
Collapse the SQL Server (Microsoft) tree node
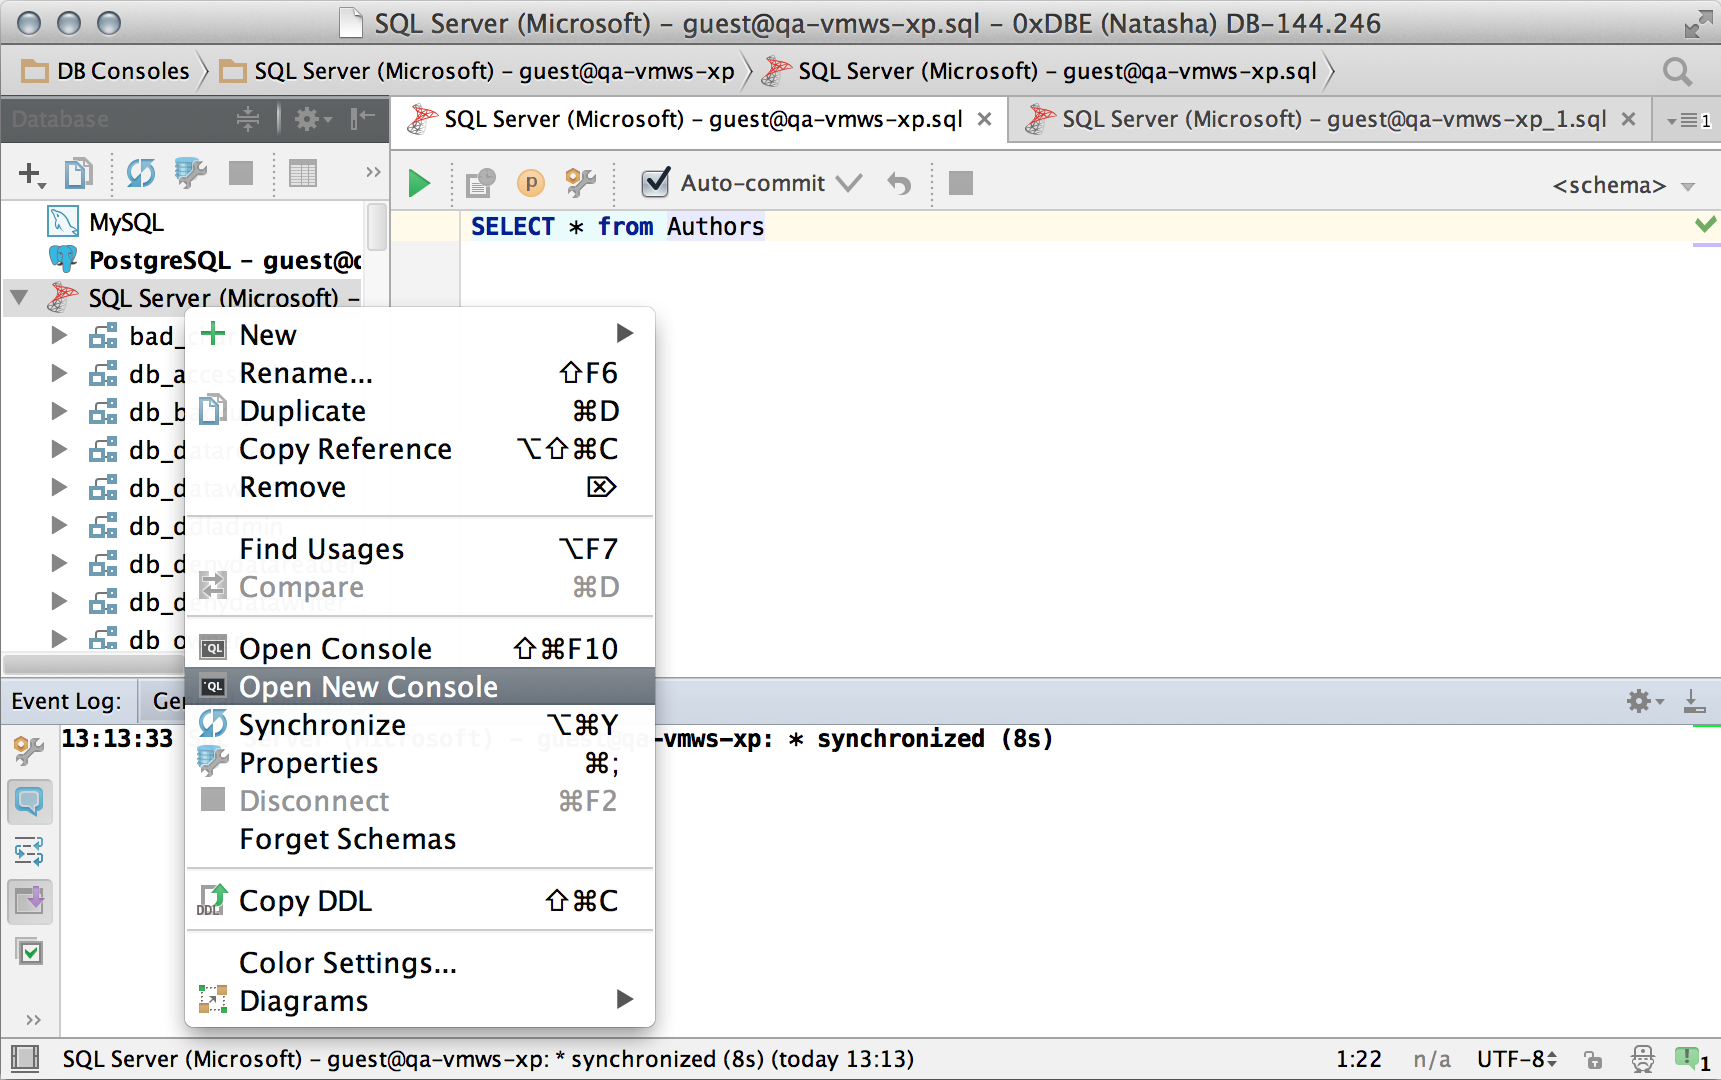click(20, 298)
